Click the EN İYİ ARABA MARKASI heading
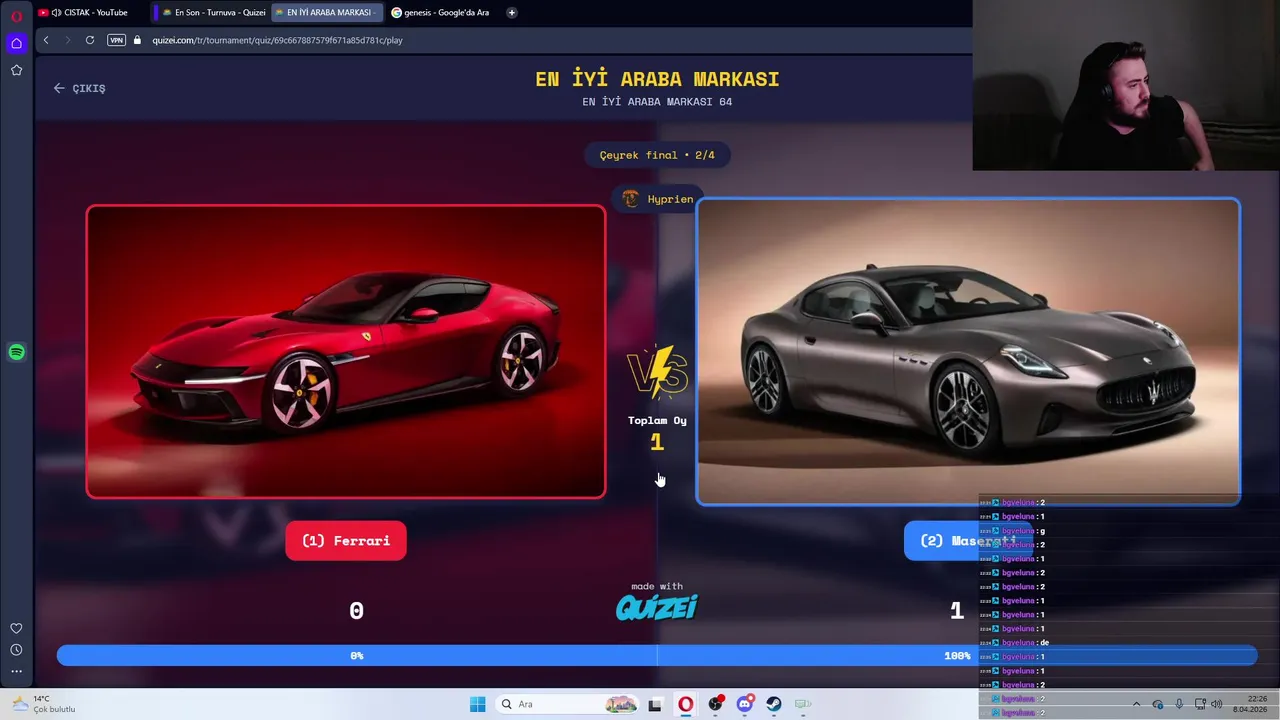 657,79
